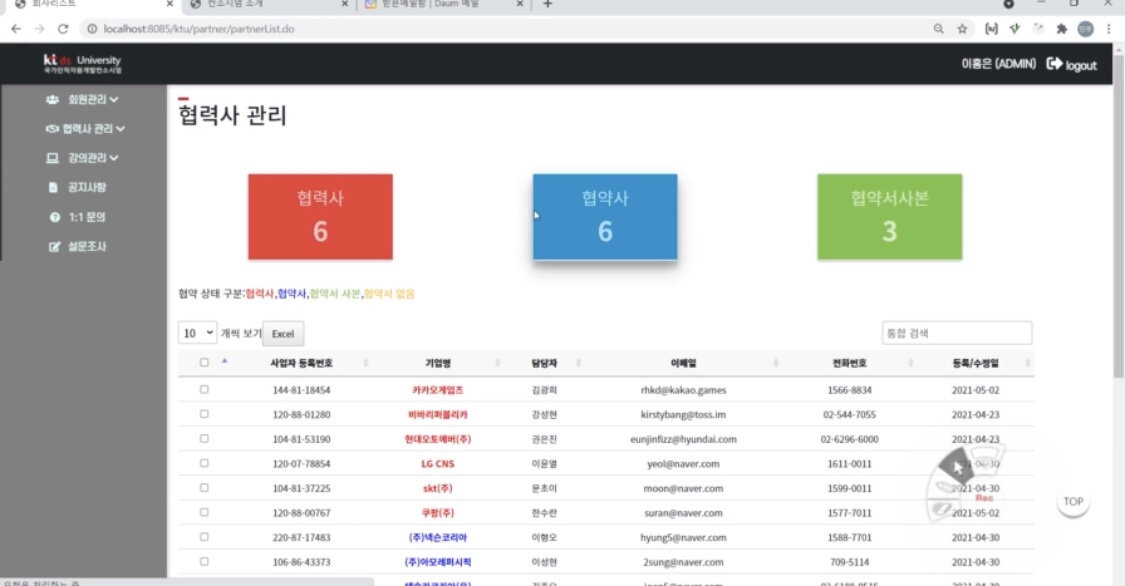
Task: Click the question mark icon beside 1:1 문의
Action: 55,217
